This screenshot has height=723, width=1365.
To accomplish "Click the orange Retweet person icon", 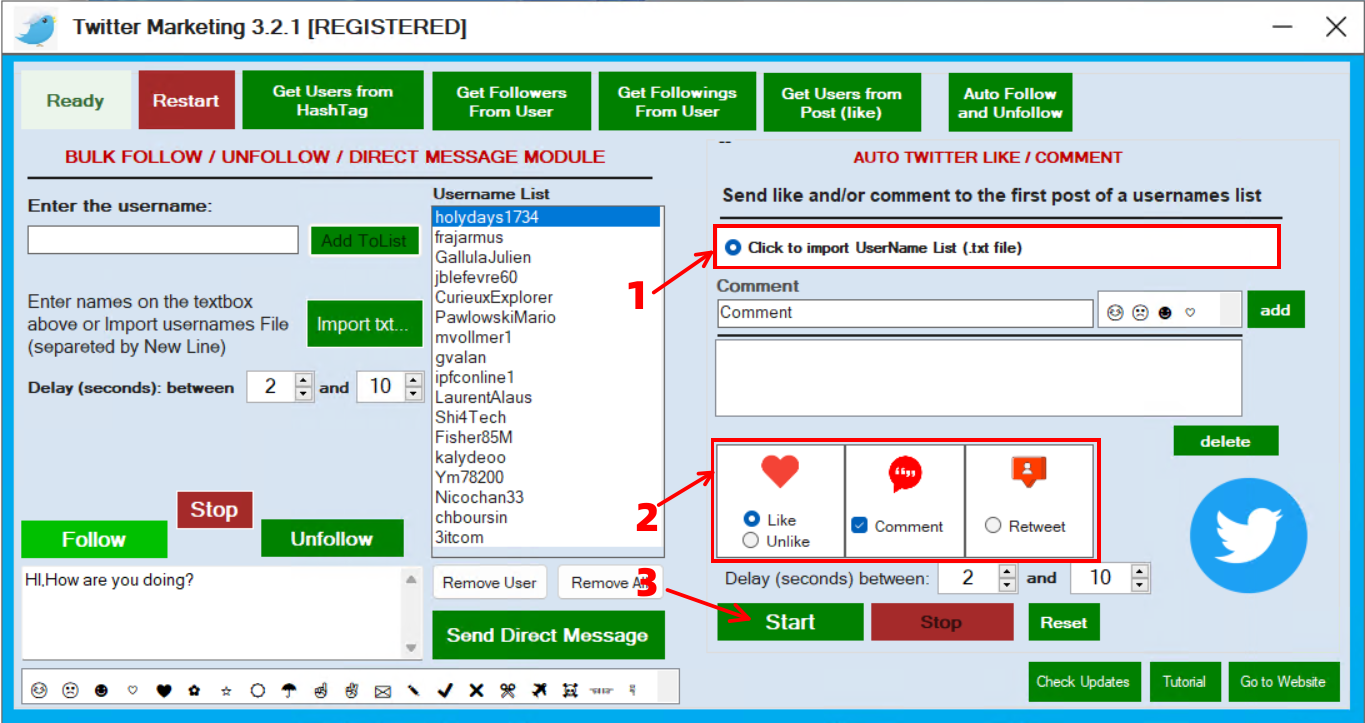I will click(1028, 472).
